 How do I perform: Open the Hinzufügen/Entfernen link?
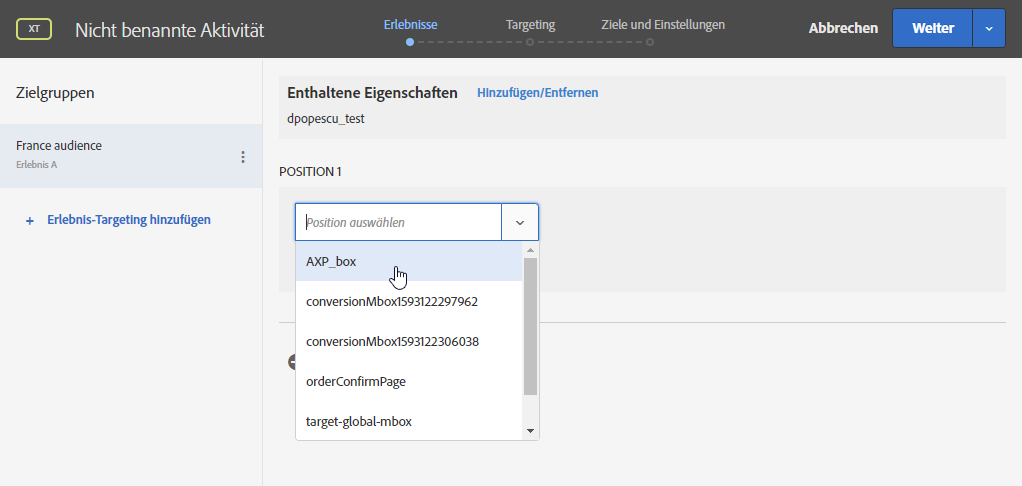537,93
